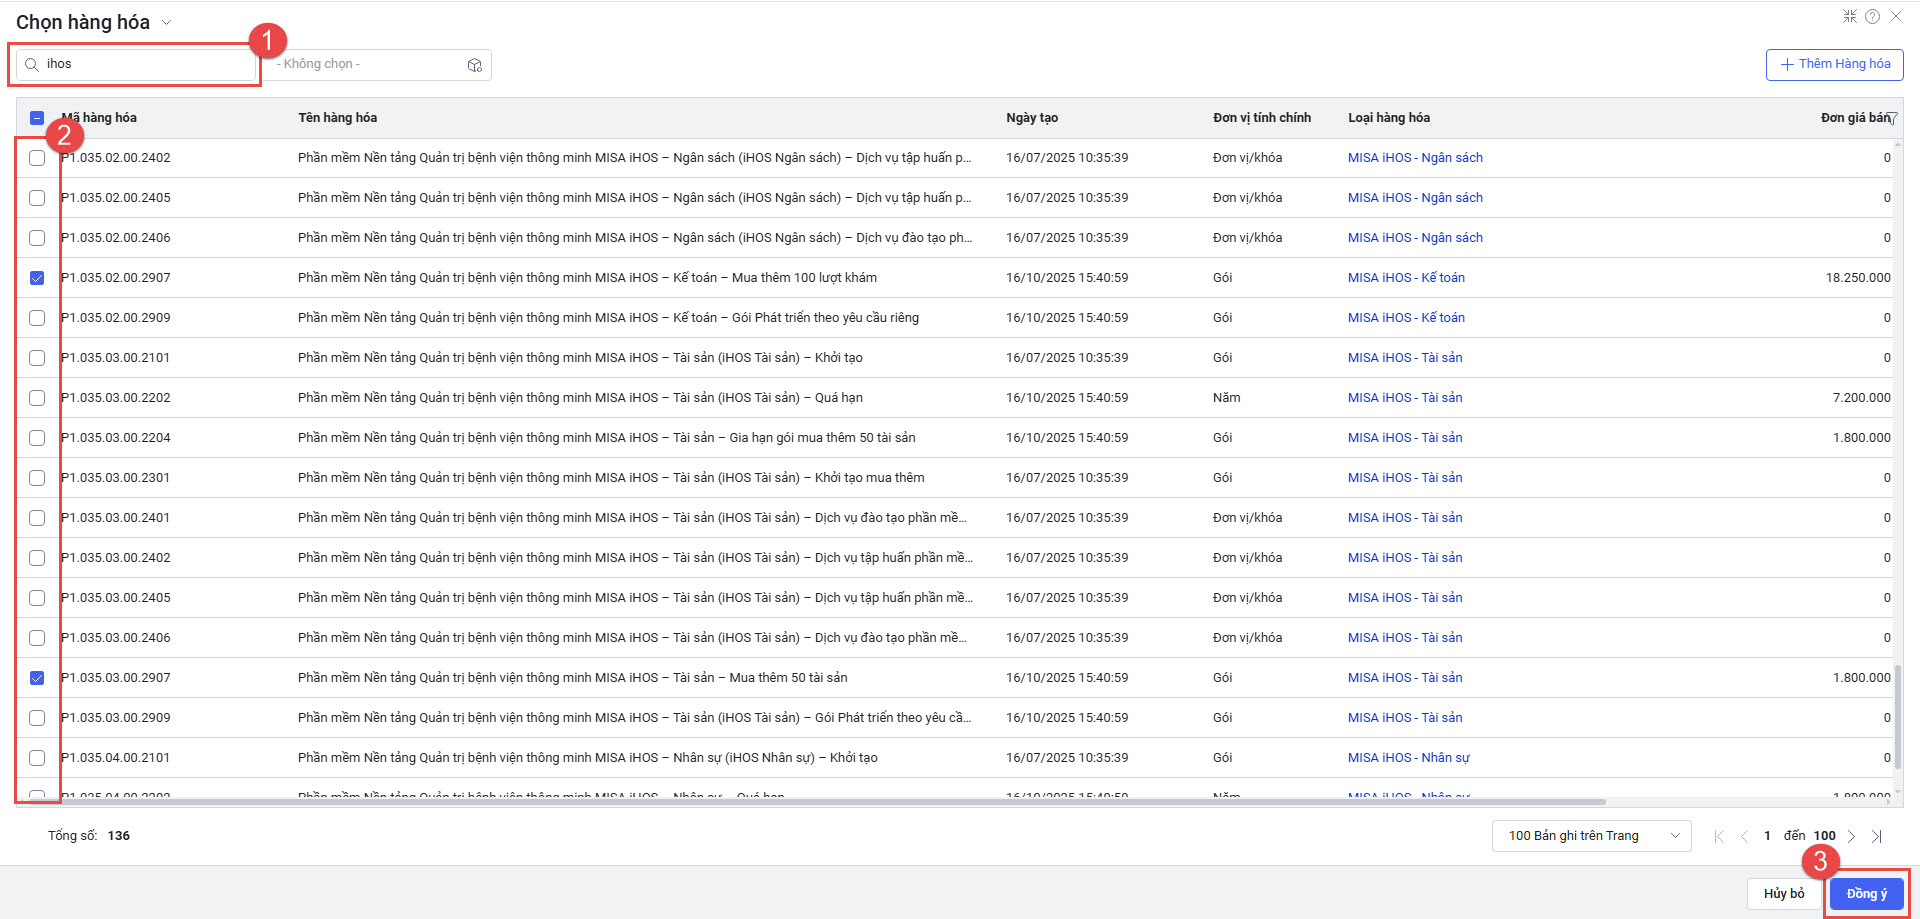Open the help question mark icon
The height and width of the screenshot is (919, 1920).
[1872, 16]
